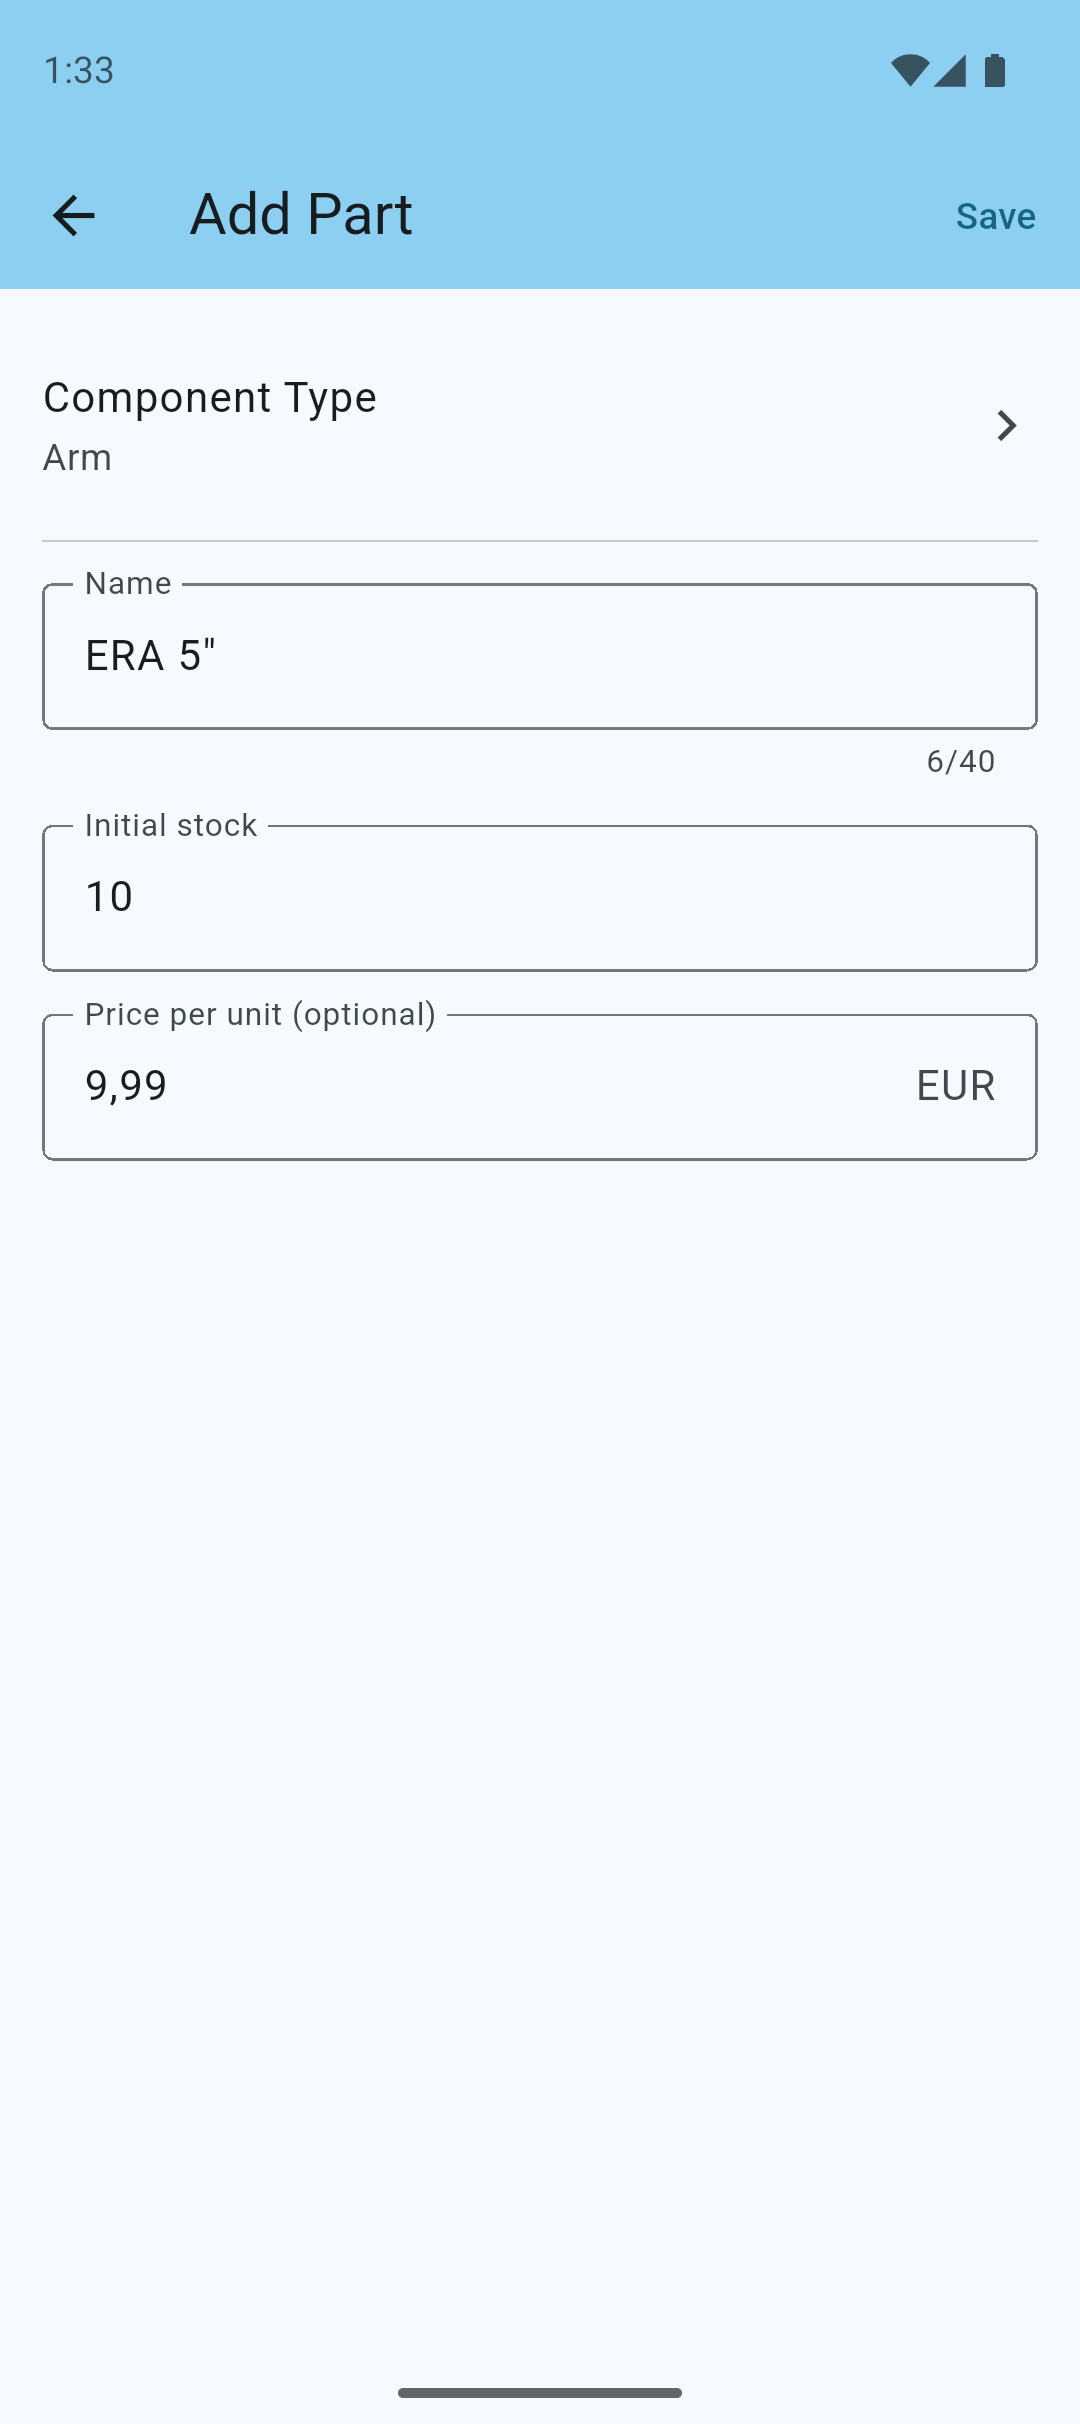The width and height of the screenshot is (1080, 2424).
Task: Focus the field containing 9,99
Action: [480, 1087]
